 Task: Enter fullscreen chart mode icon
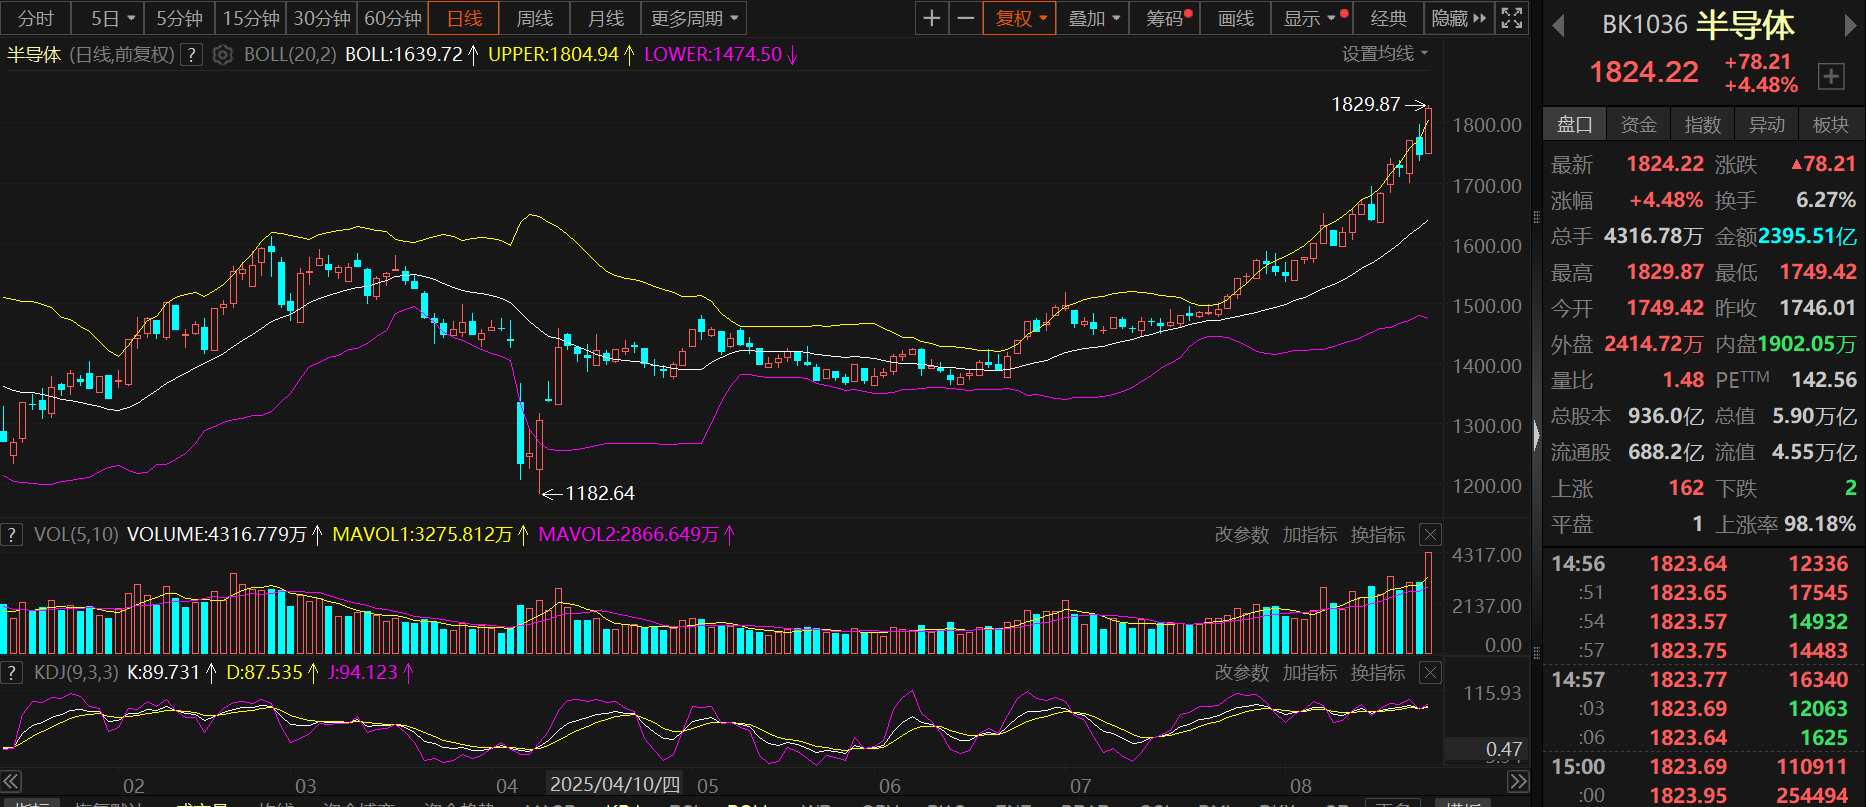[1512, 18]
